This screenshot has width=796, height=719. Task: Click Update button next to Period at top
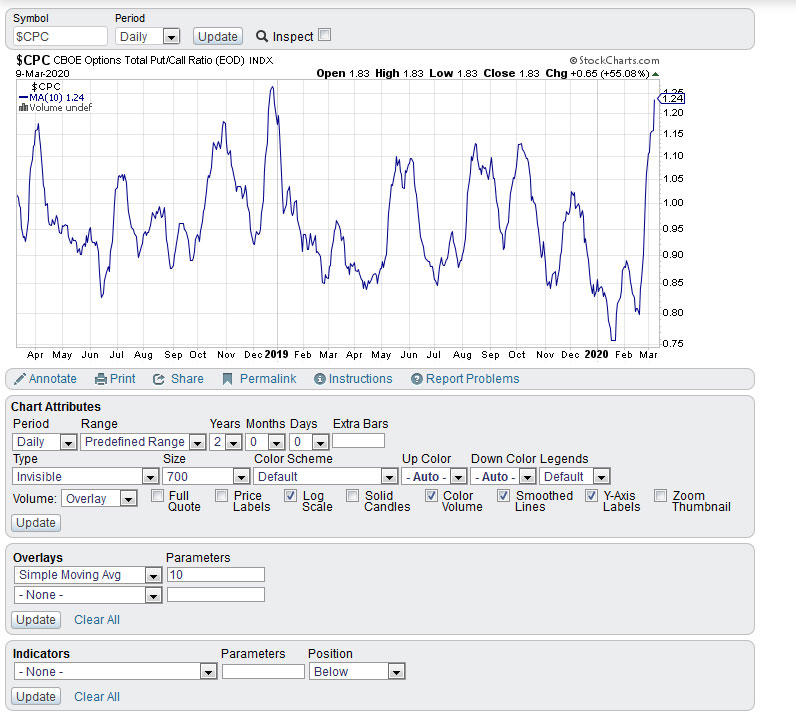(217, 36)
